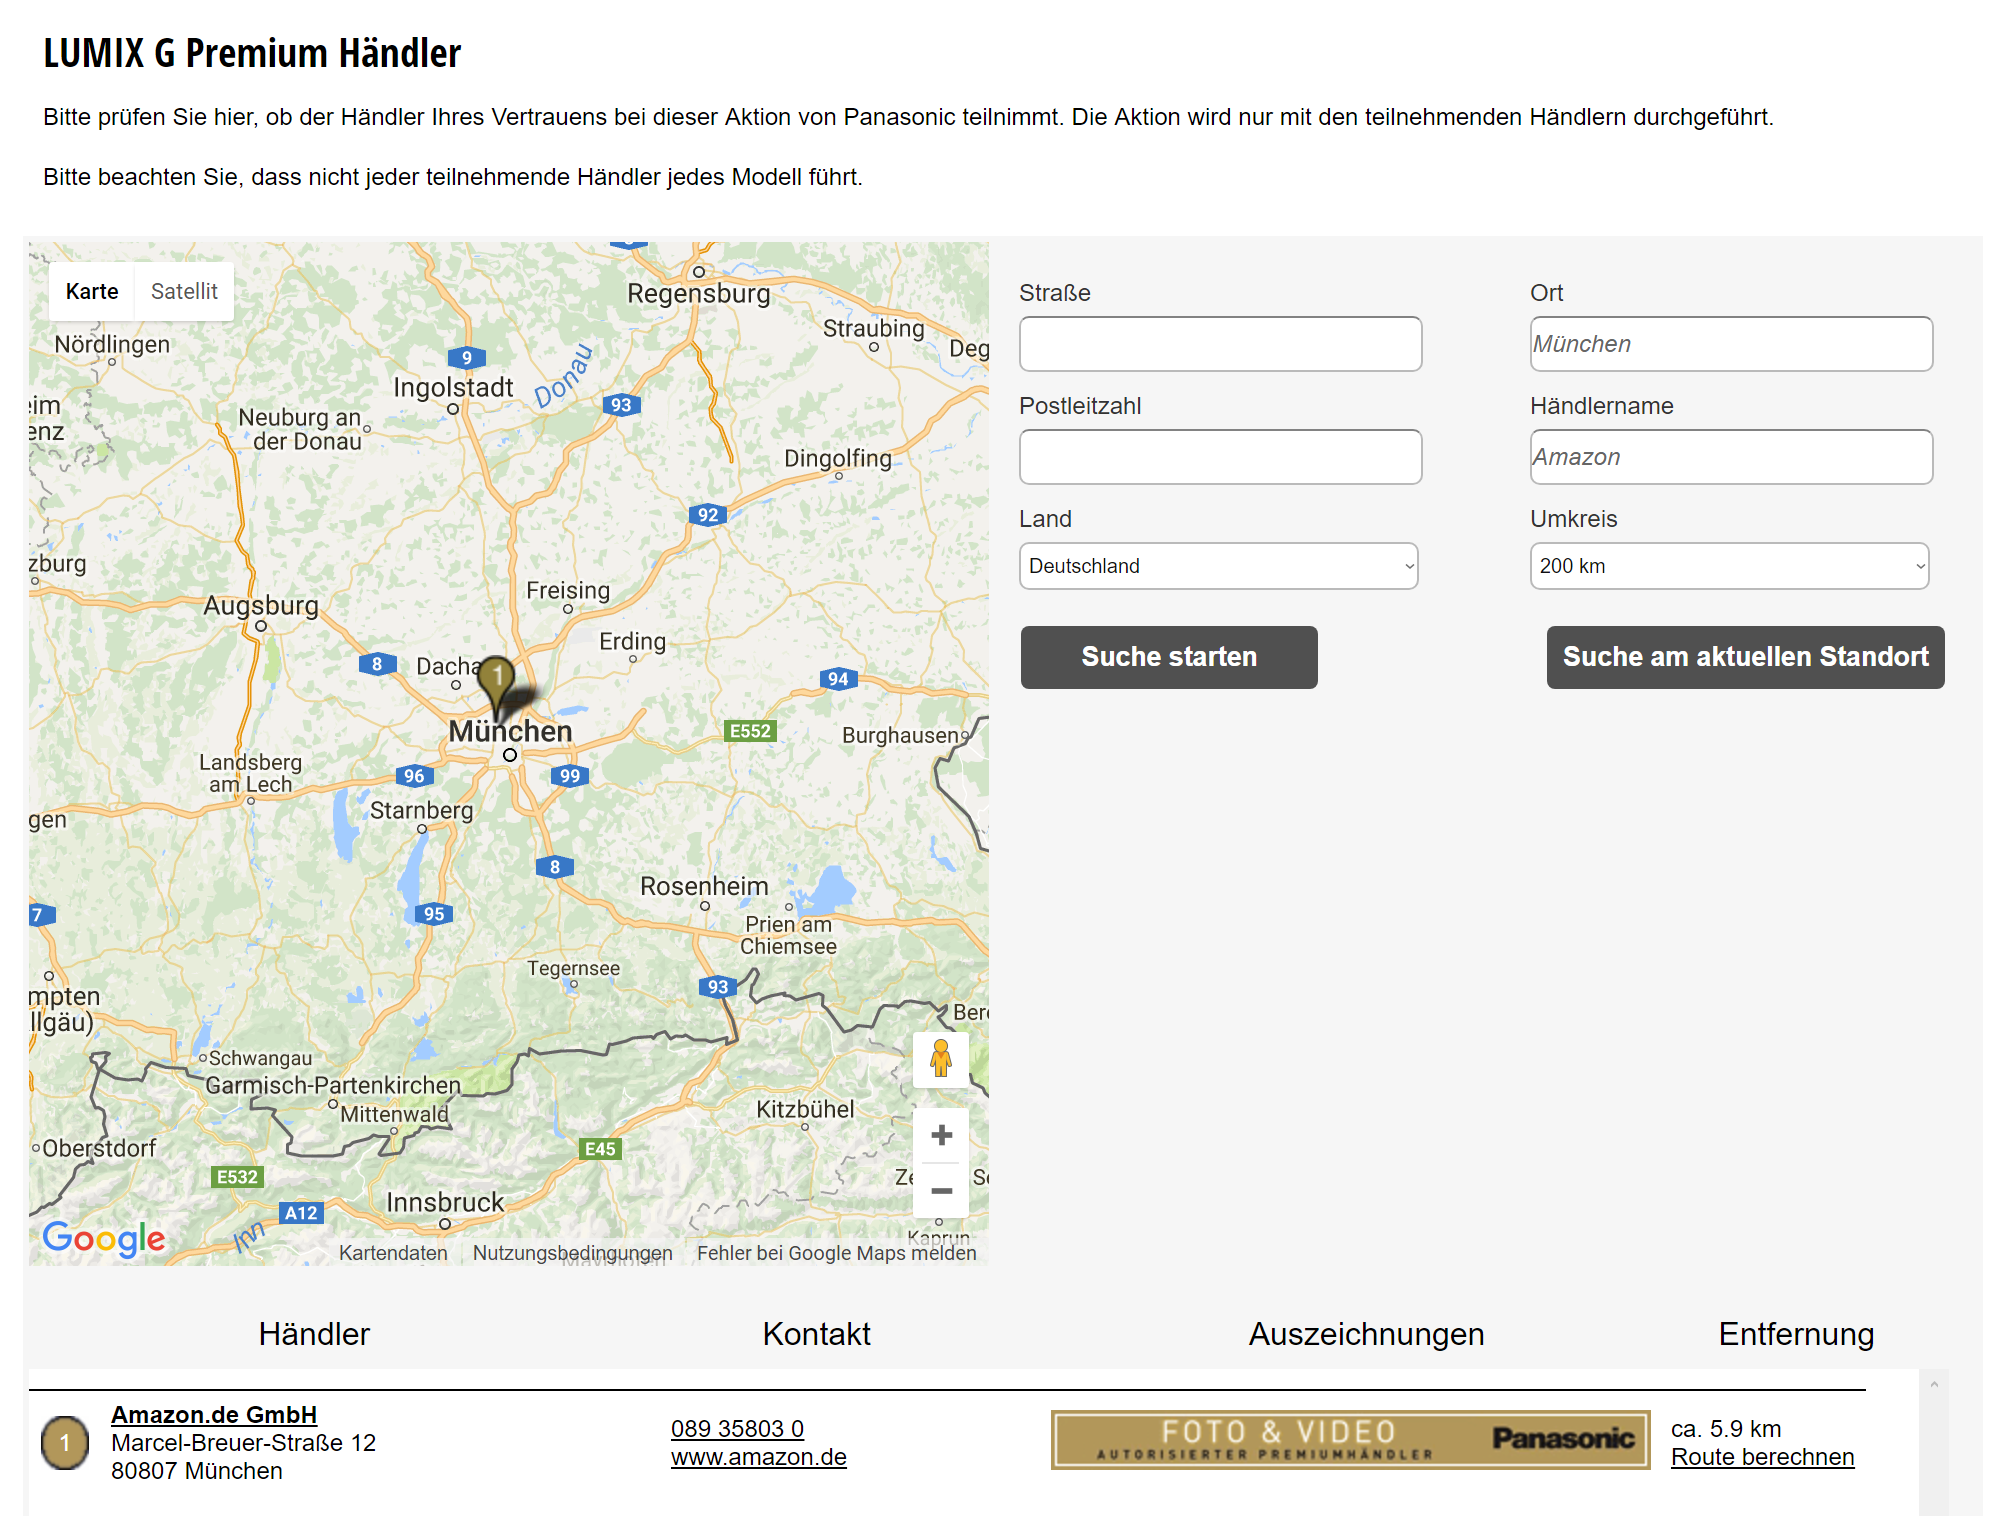The image size is (2008, 1516).
Task: Open the Route berechnen link
Action: pos(1762,1457)
